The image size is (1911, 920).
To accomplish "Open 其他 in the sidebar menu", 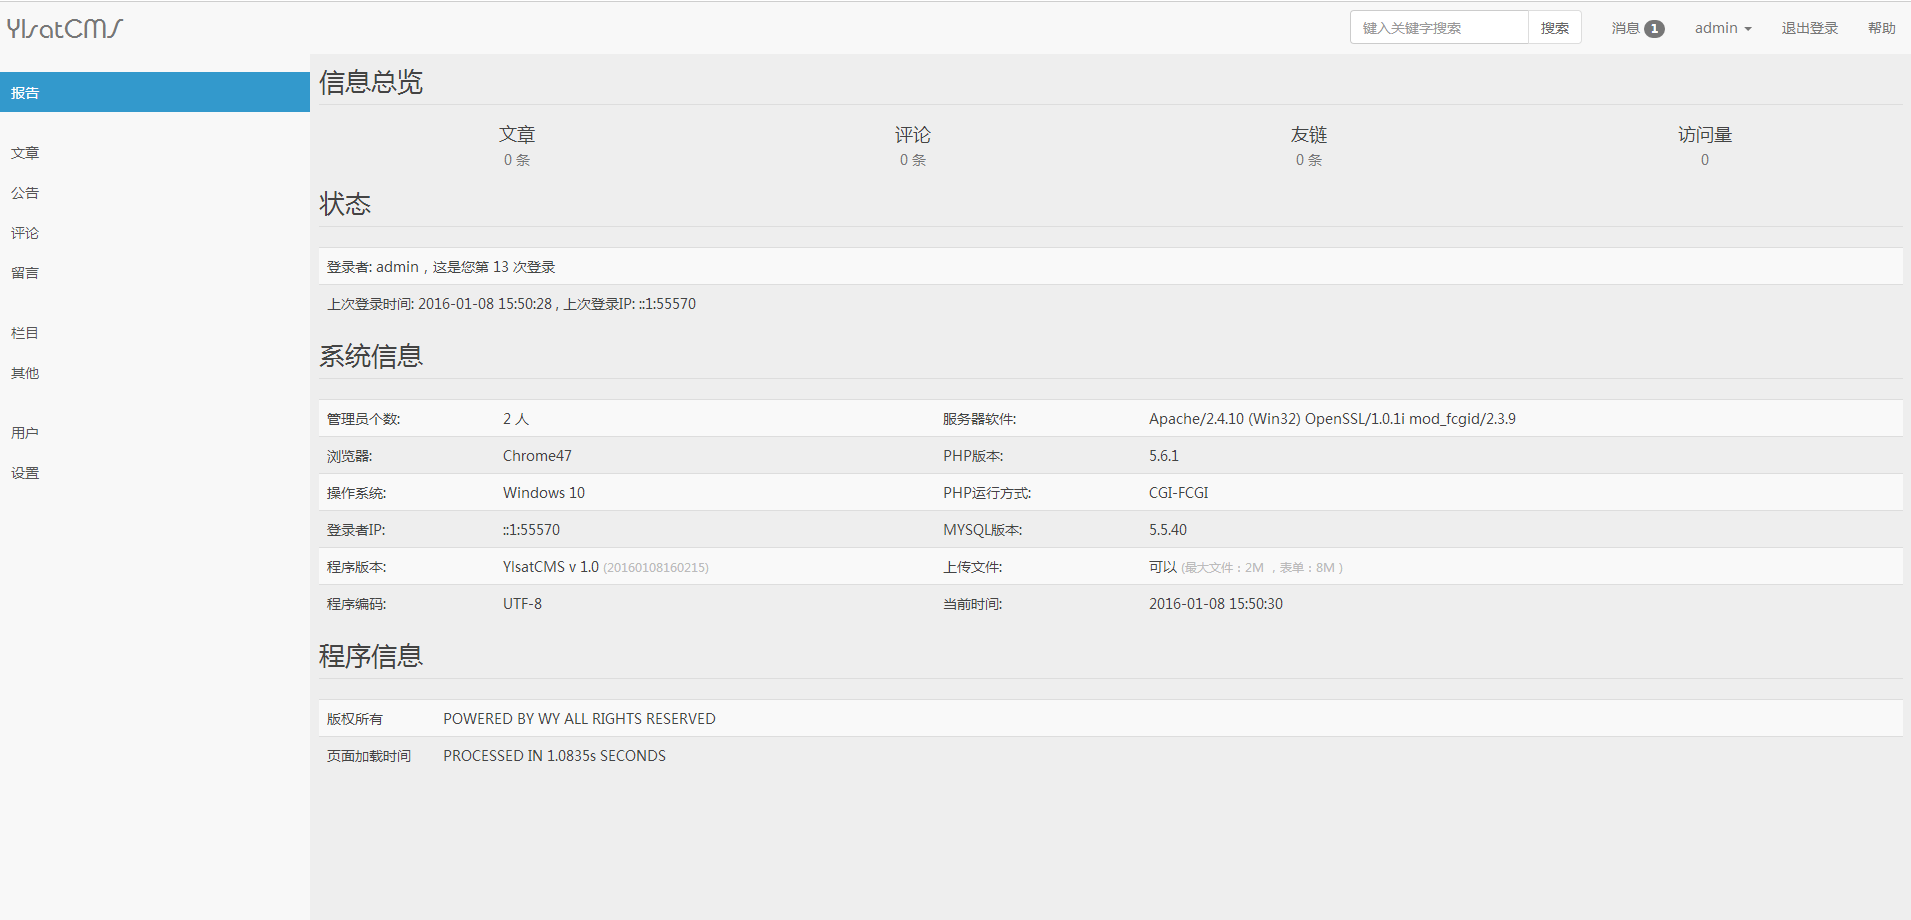I will pos(155,372).
